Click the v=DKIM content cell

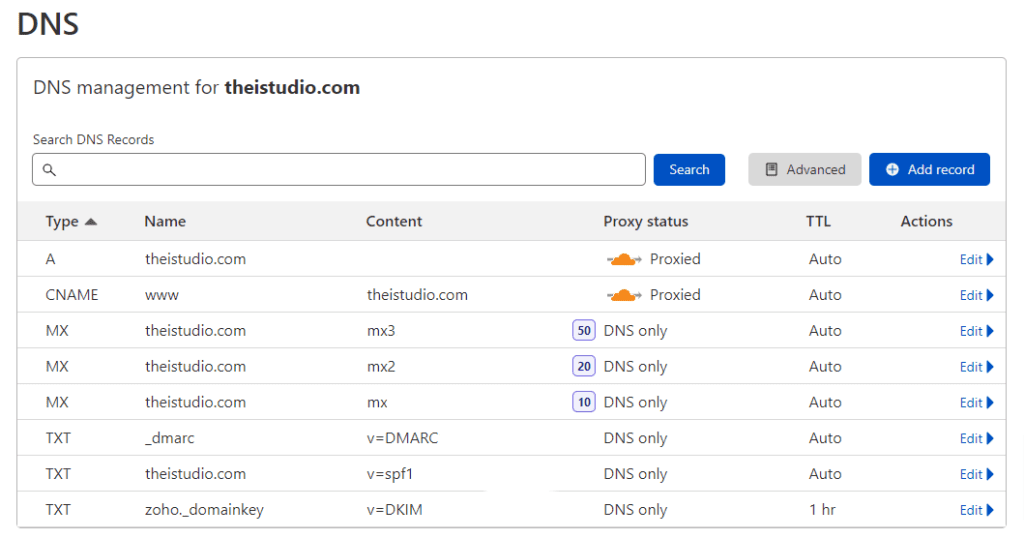pos(394,510)
